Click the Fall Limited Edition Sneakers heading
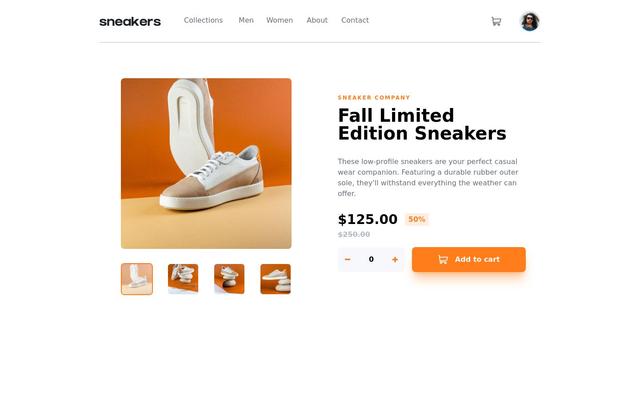Screen dimensions: 640x400 point(422,124)
